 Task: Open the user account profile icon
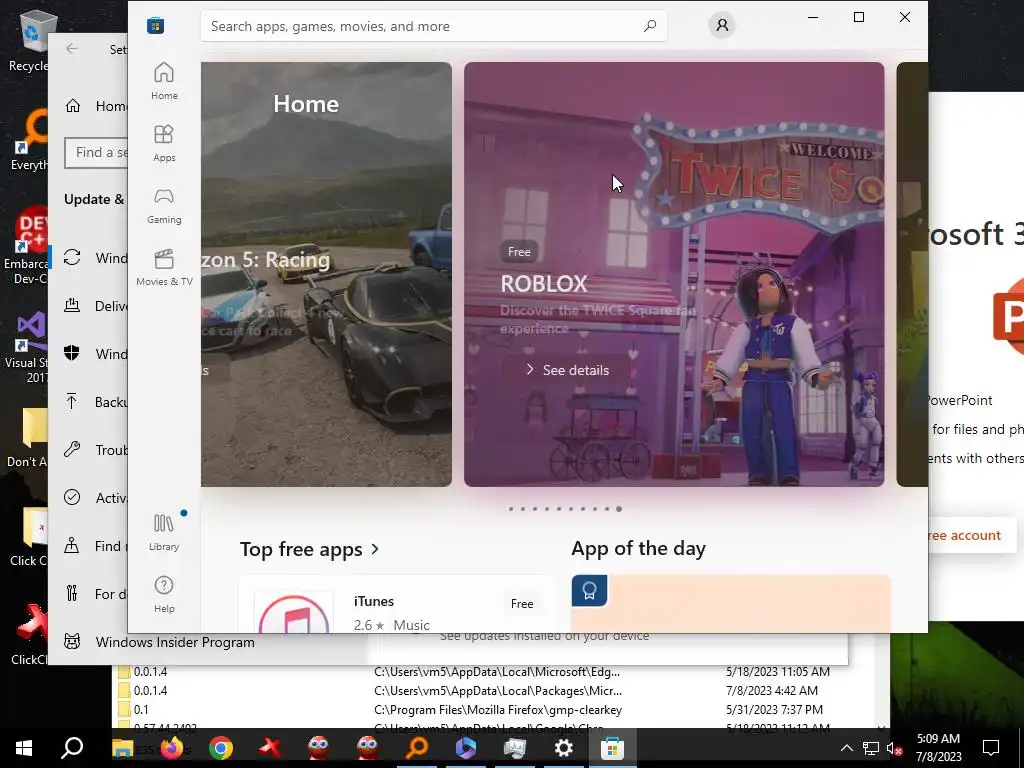(722, 25)
